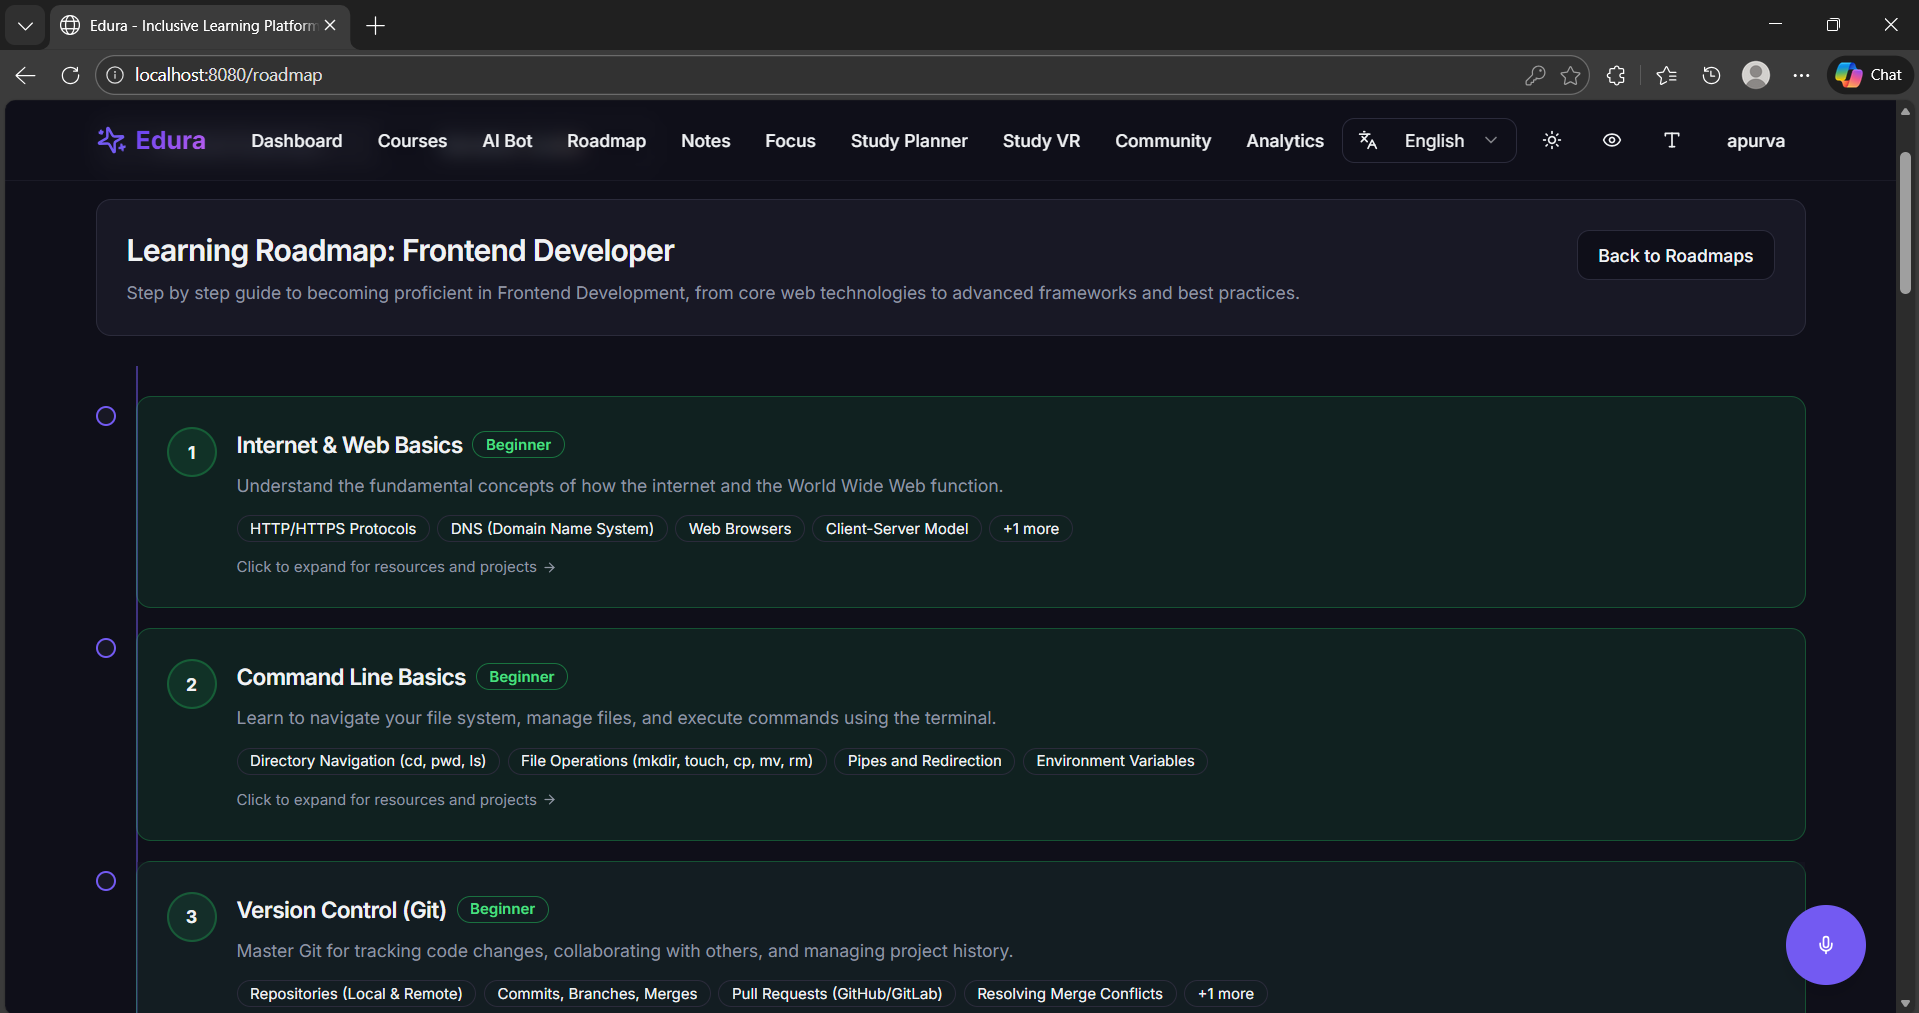Click the Pull Requests (GitHub/GitLab) tag
This screenshot has height=1013, width=1919.
point(837,994)
